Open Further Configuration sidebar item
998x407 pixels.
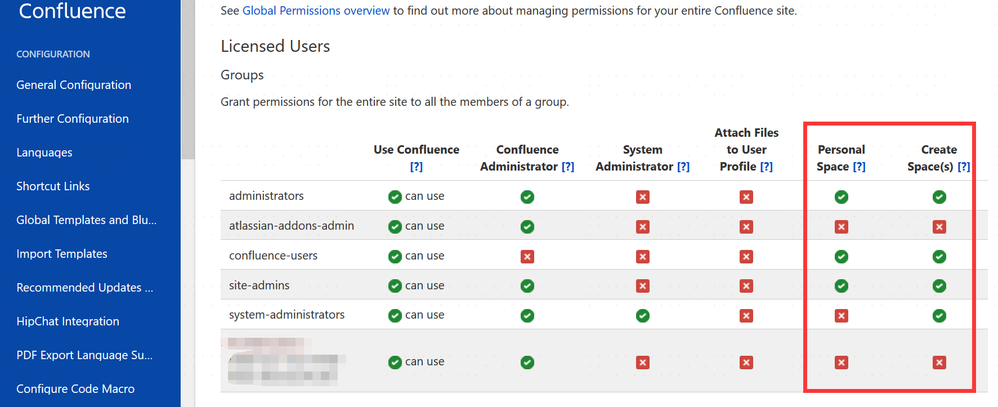click(73, 118)
